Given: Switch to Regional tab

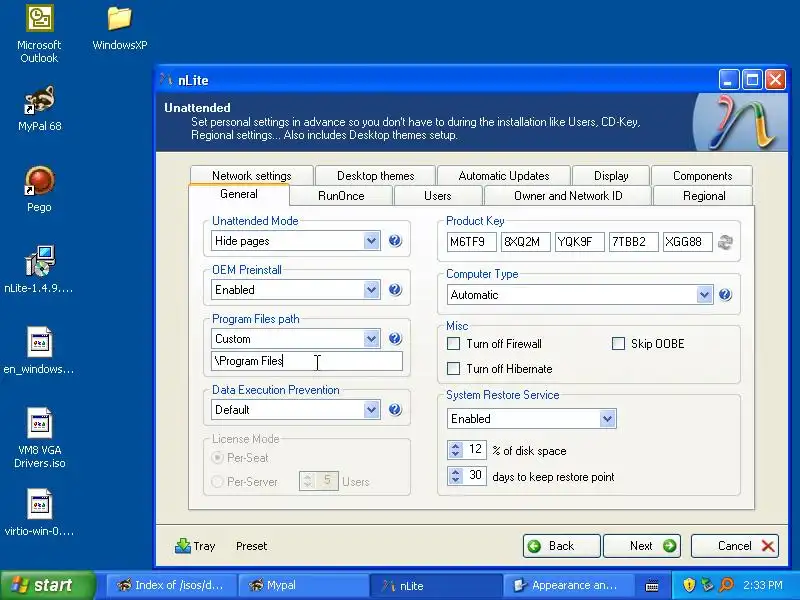Looking at the screenshot, I should 704,196.
